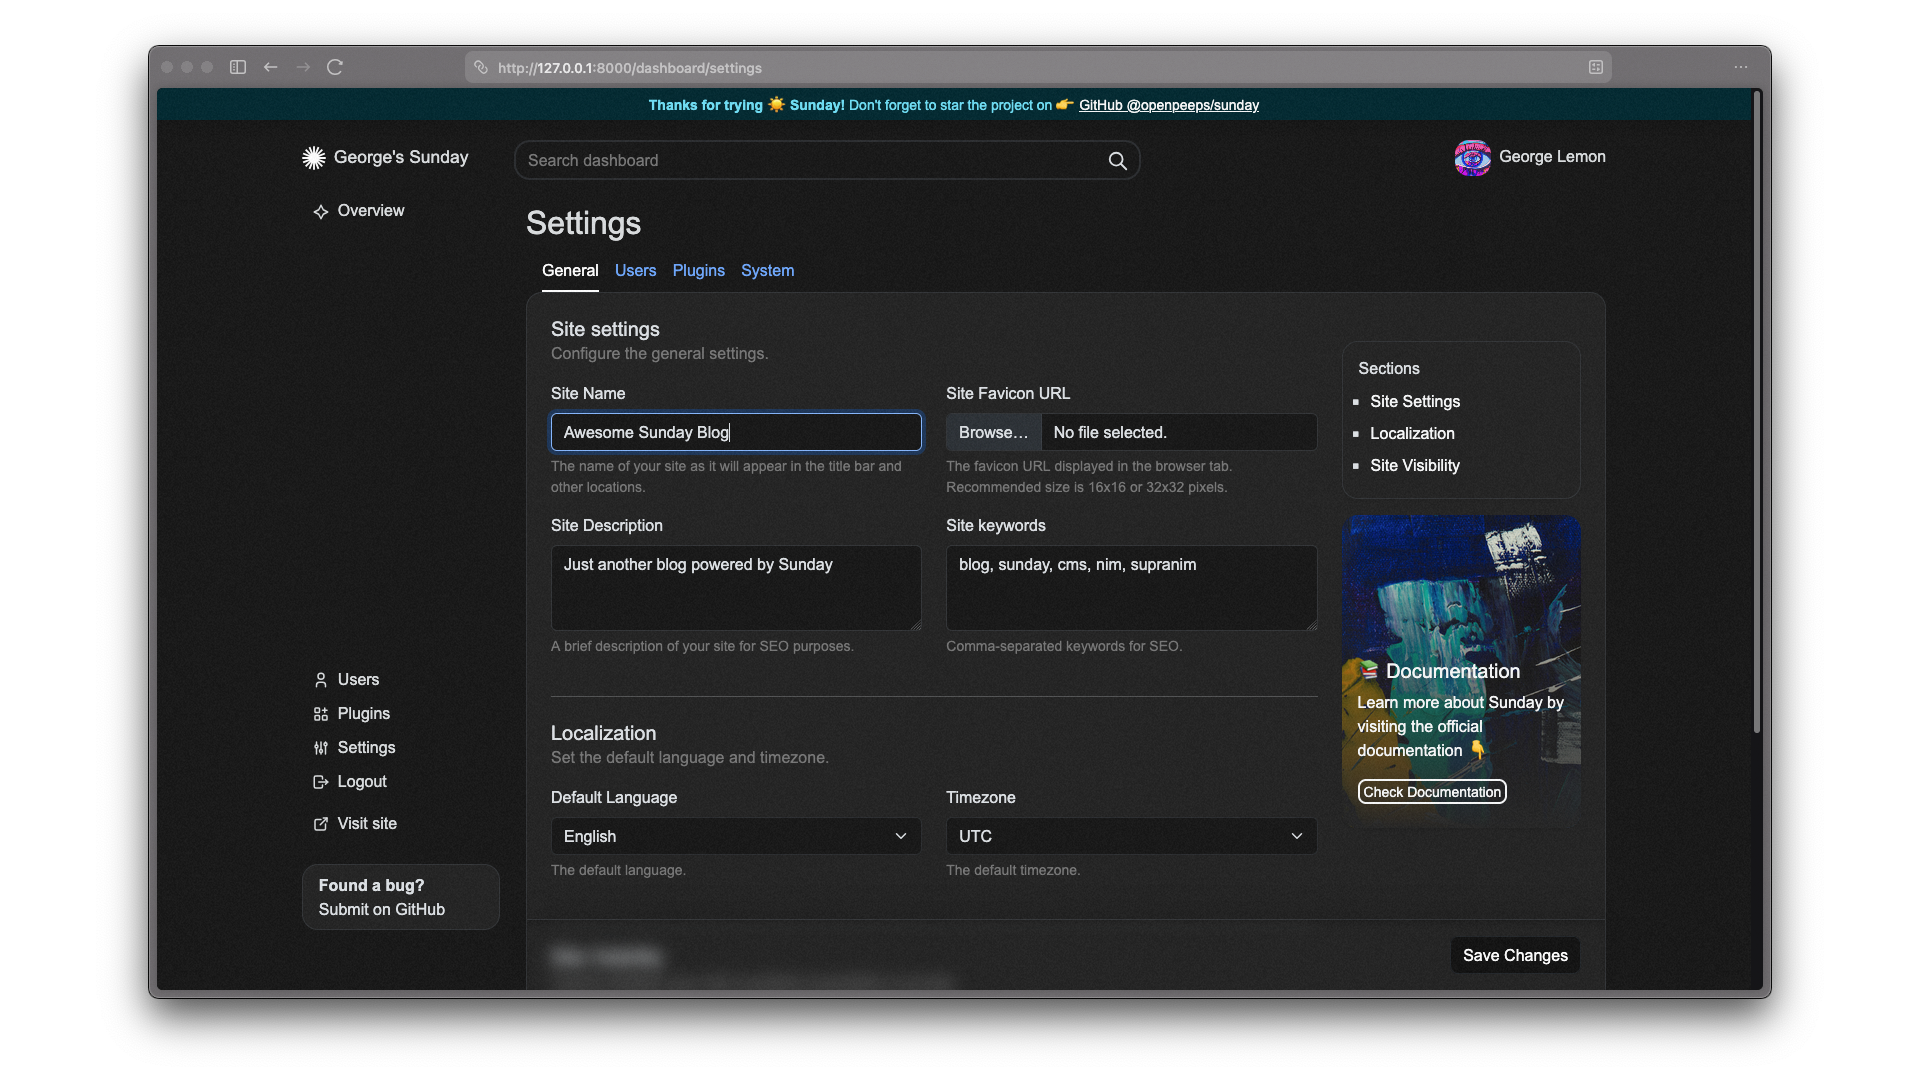
Task: Open the Default Language dropdown
Action: point(735,836)
